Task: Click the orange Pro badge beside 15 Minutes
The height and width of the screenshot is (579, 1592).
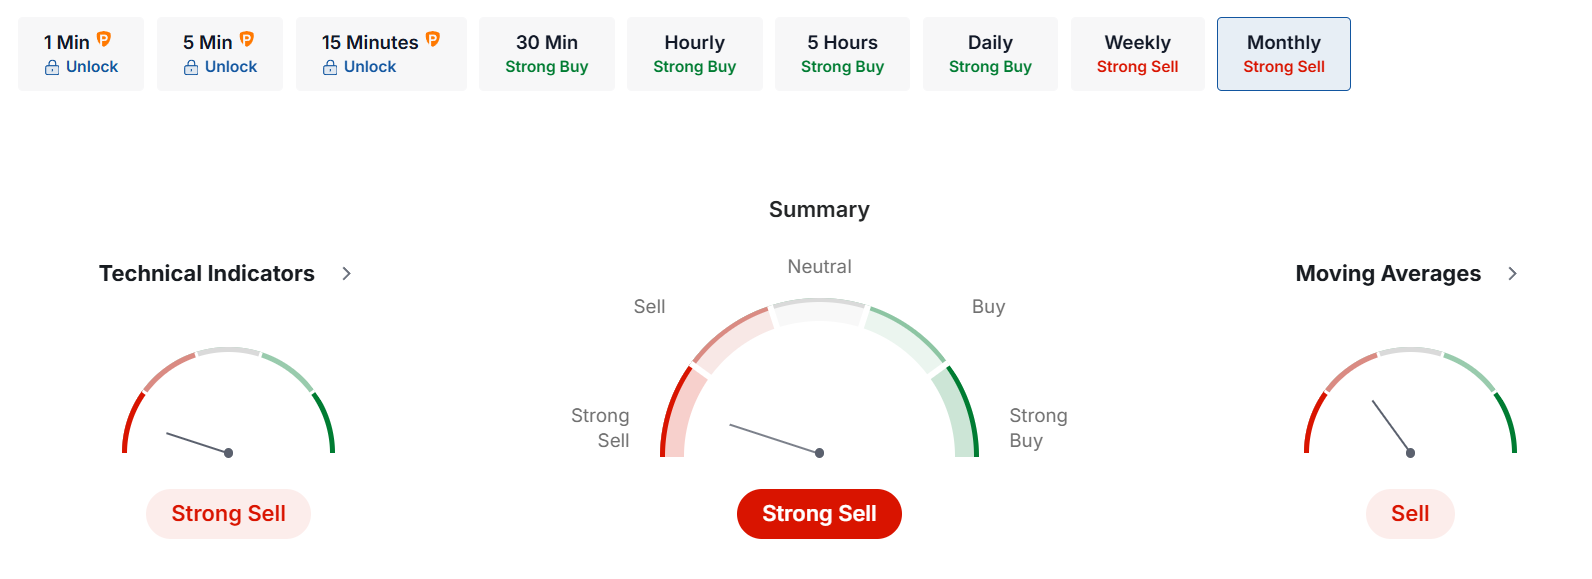Action: click(433, 40)
